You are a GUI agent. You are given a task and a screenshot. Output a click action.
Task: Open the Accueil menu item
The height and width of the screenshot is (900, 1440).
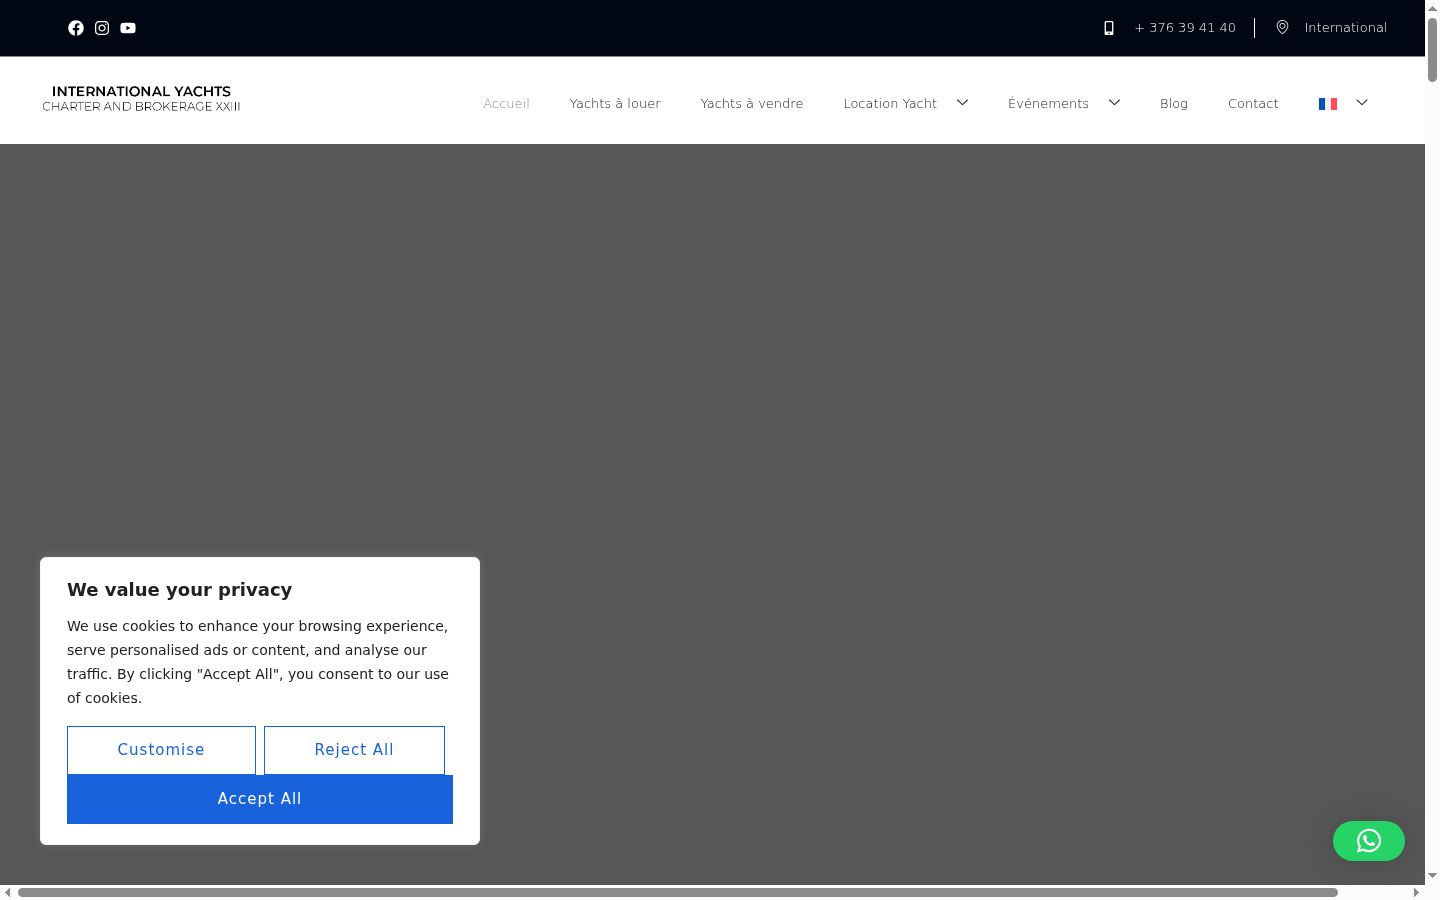506,104
